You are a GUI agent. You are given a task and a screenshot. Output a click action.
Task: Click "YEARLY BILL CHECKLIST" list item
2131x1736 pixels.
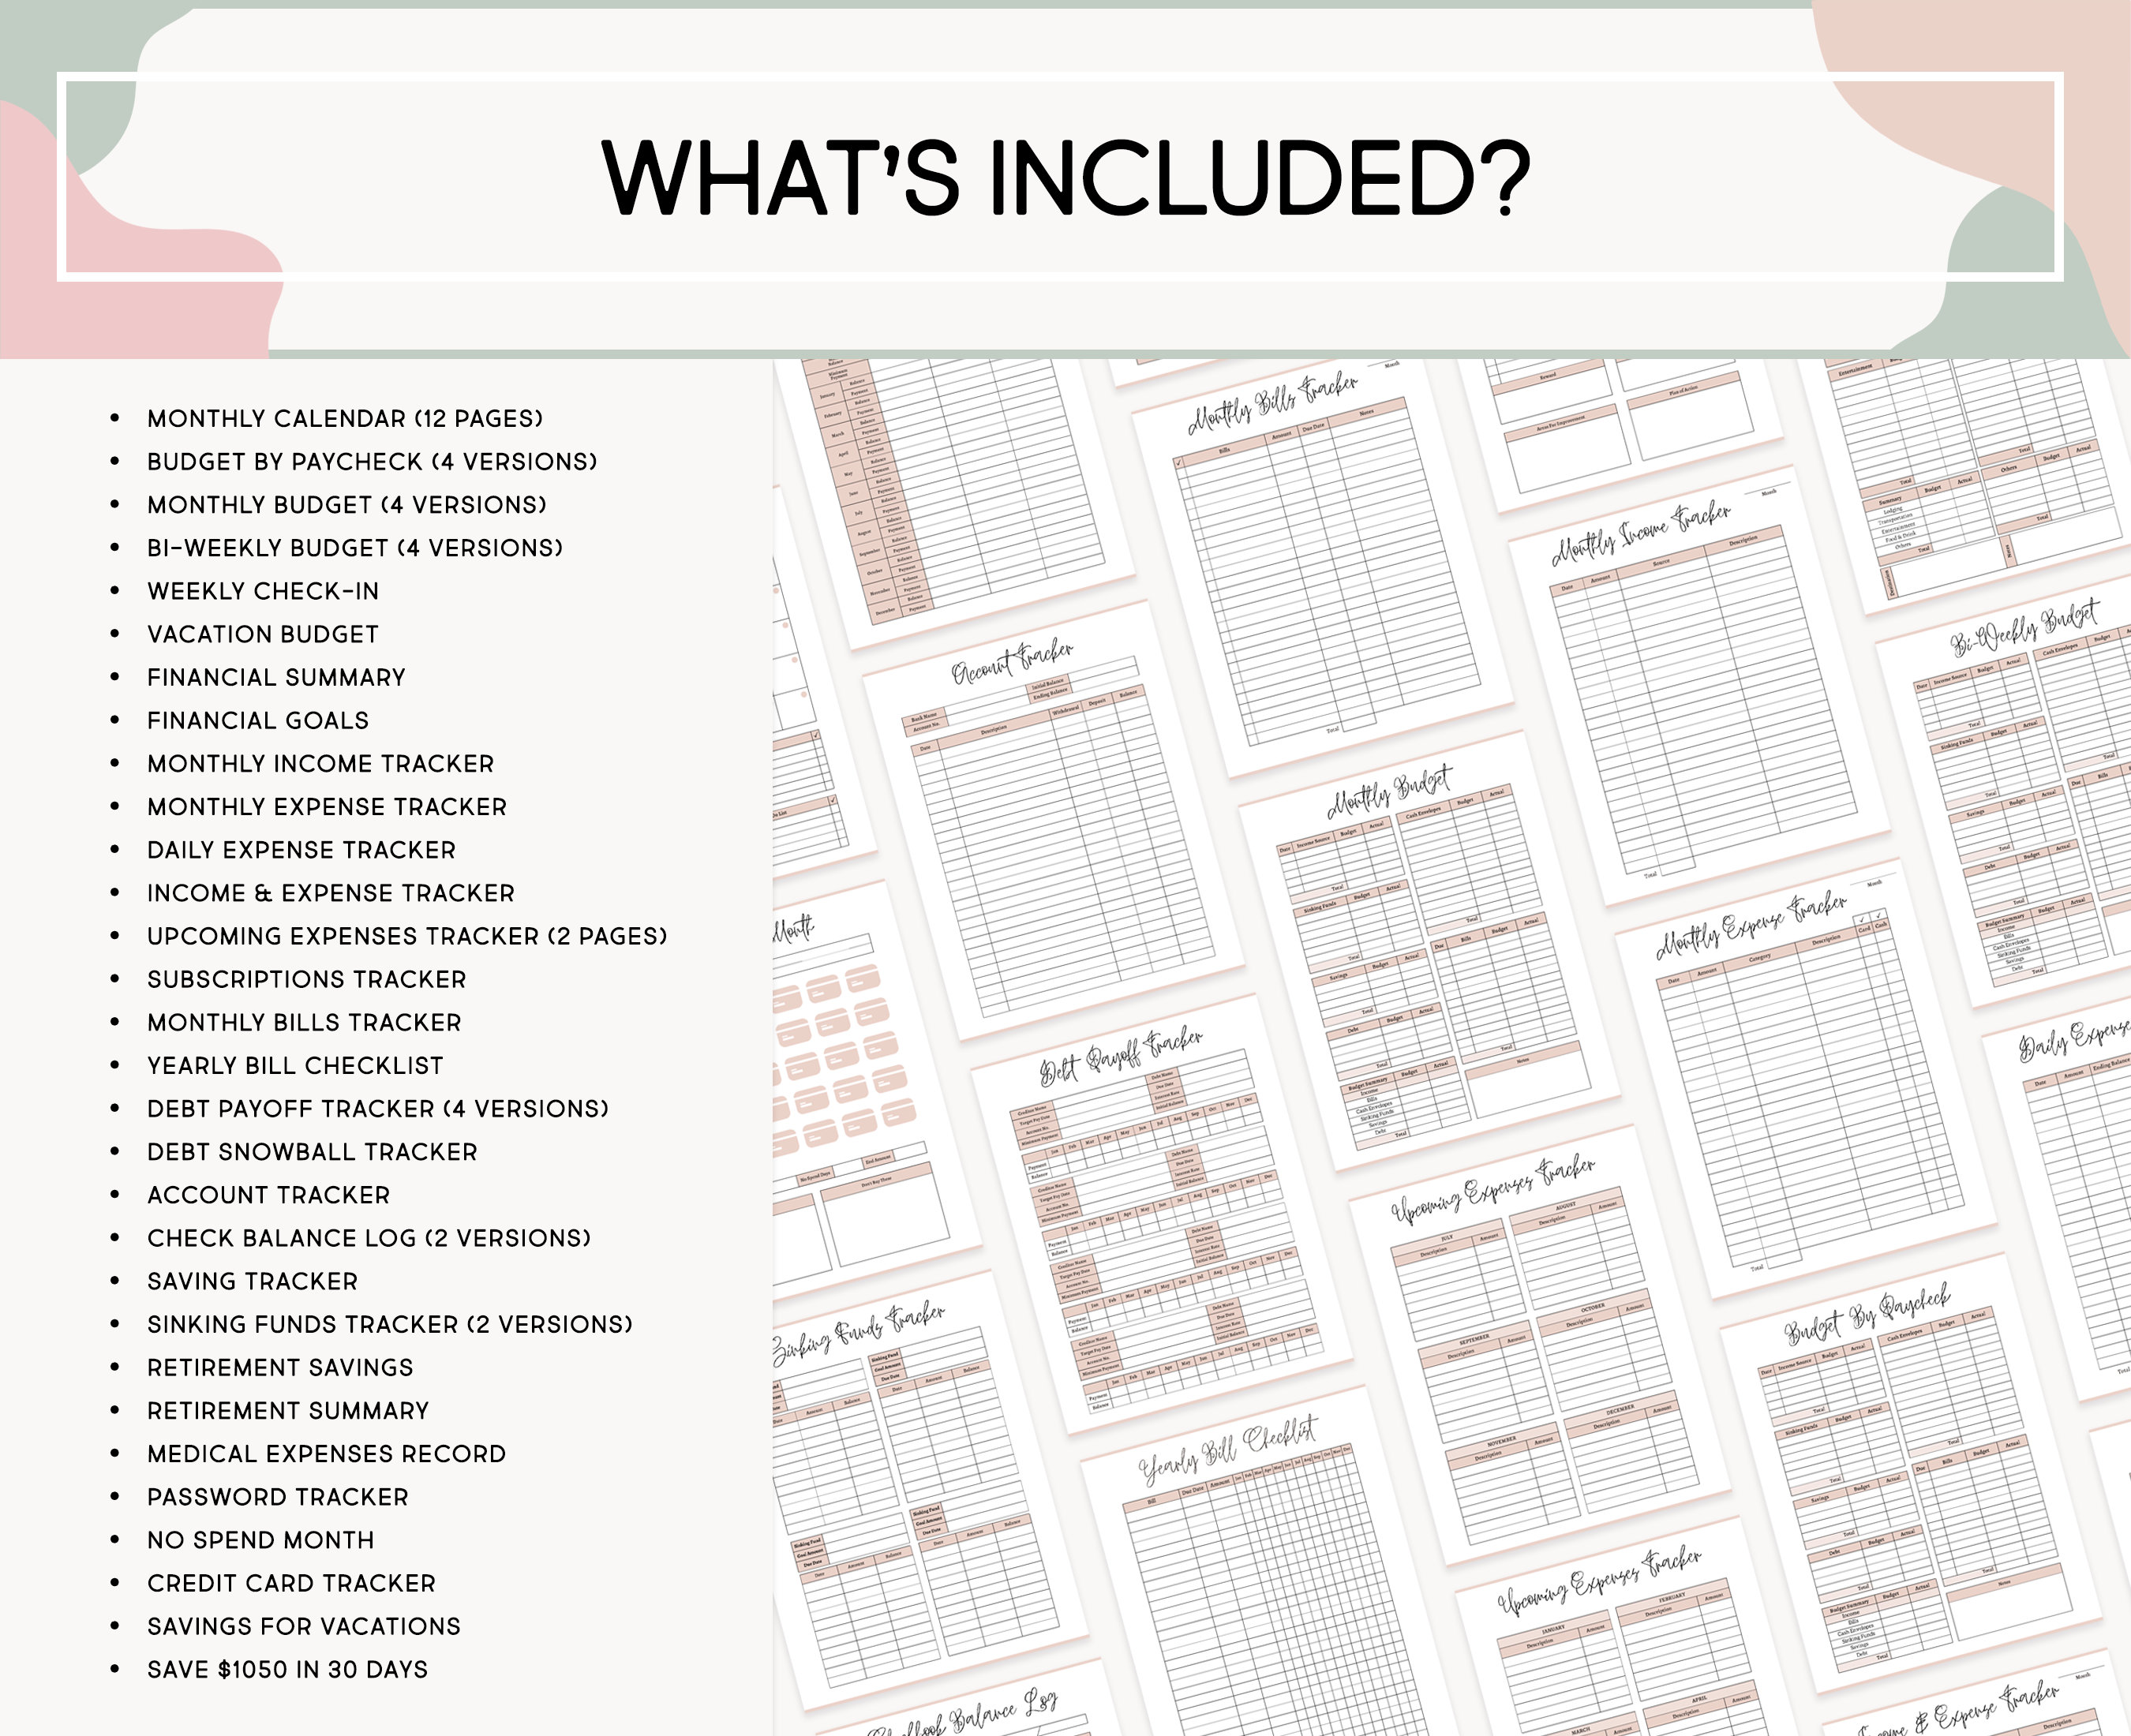(x=295, y=1065)
